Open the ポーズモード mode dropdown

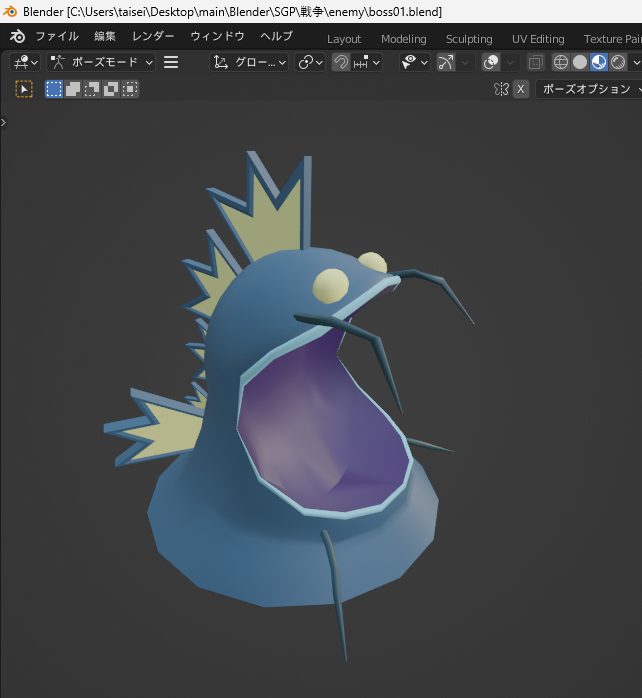pyautogui.click(x=101, y=62)
